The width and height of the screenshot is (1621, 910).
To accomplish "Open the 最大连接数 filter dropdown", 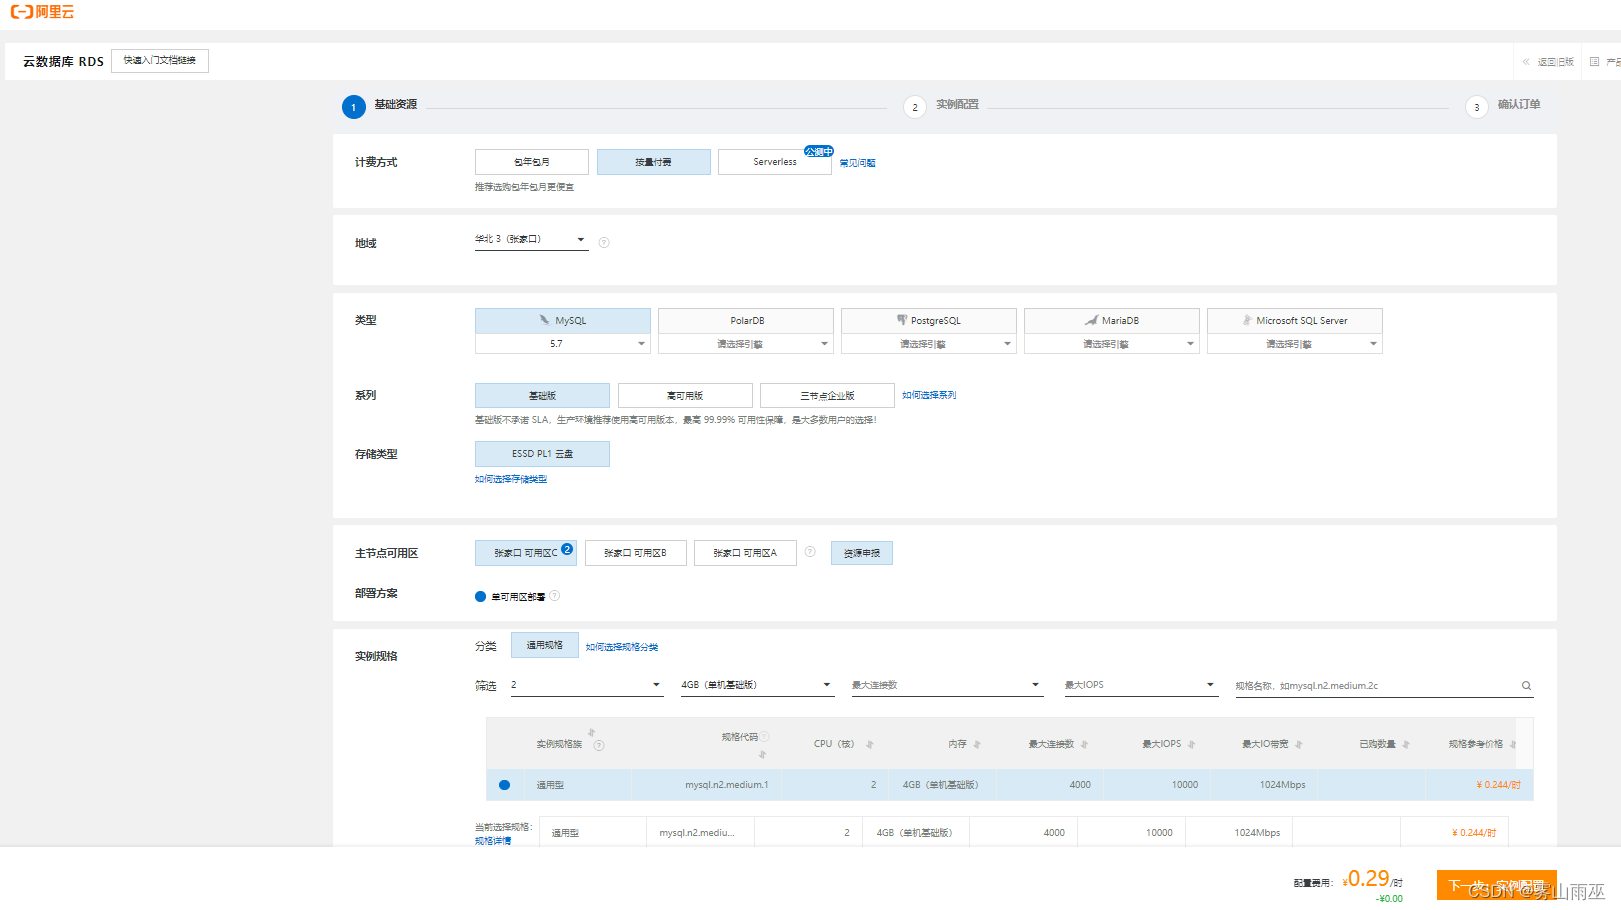I will tap(947, 685).
